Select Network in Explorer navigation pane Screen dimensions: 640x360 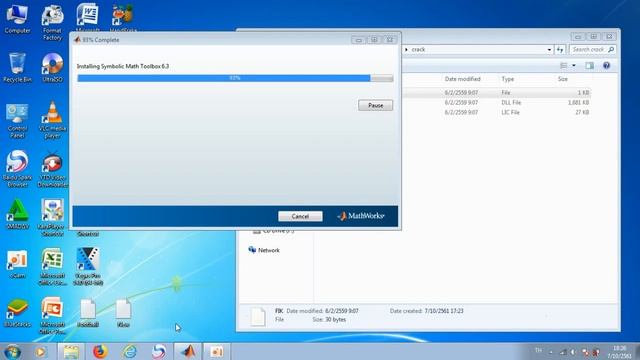tap(264, 250)
